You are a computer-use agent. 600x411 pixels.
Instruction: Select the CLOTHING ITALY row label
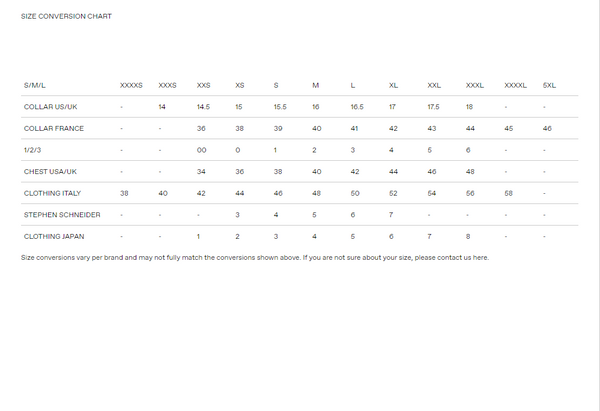52,192
